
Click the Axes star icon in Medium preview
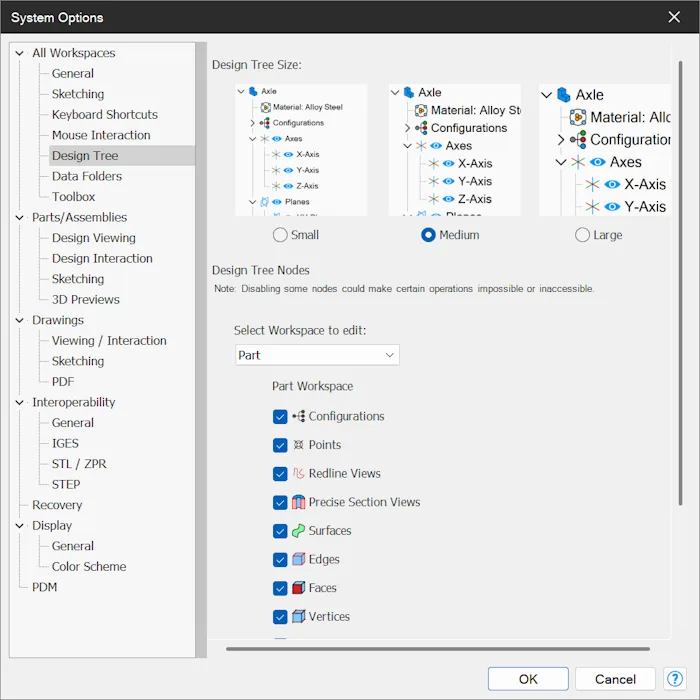(421, 146)
